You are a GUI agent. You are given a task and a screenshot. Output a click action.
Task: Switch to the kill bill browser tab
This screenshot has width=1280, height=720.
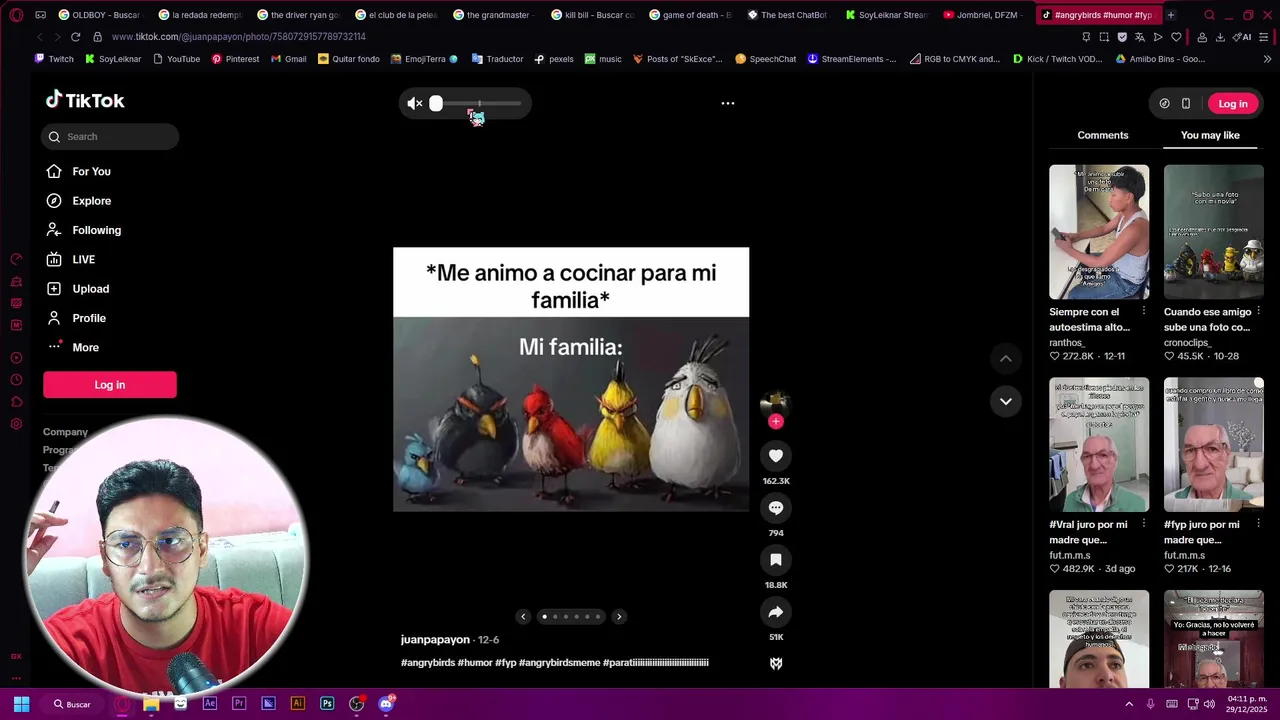click(593, 15)
